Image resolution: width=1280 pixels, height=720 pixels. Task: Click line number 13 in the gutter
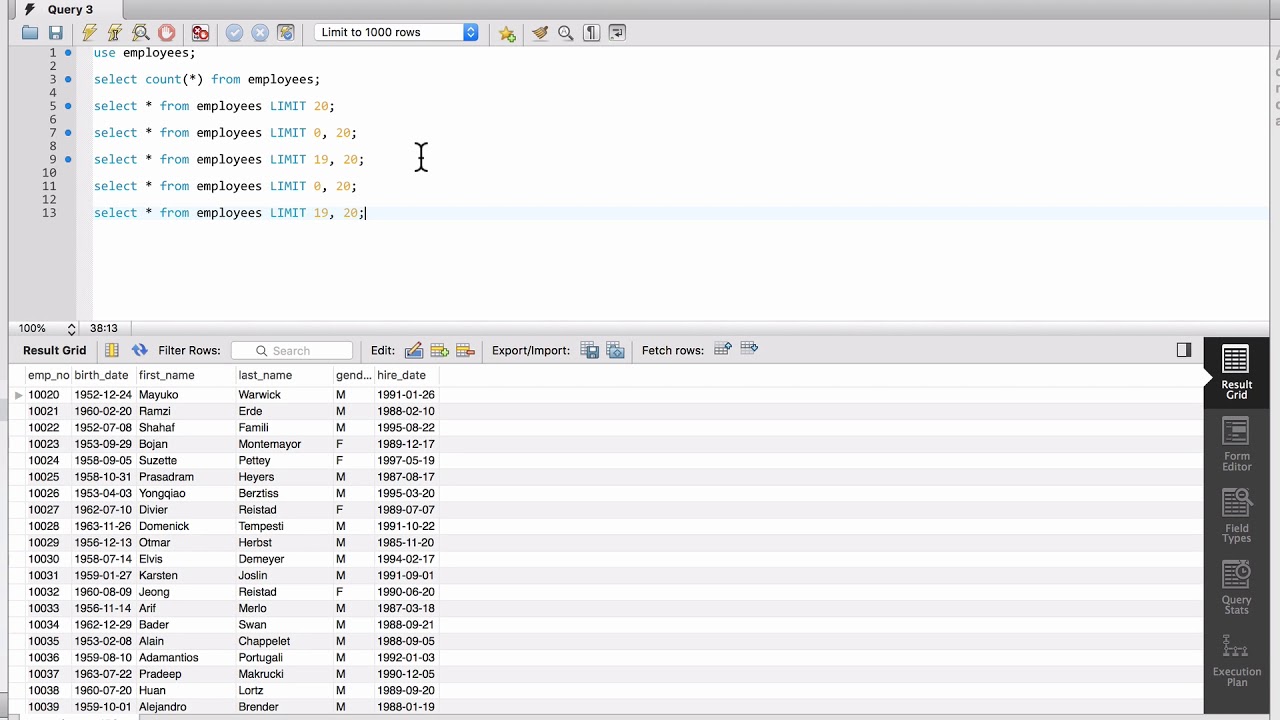pos(49,213)
